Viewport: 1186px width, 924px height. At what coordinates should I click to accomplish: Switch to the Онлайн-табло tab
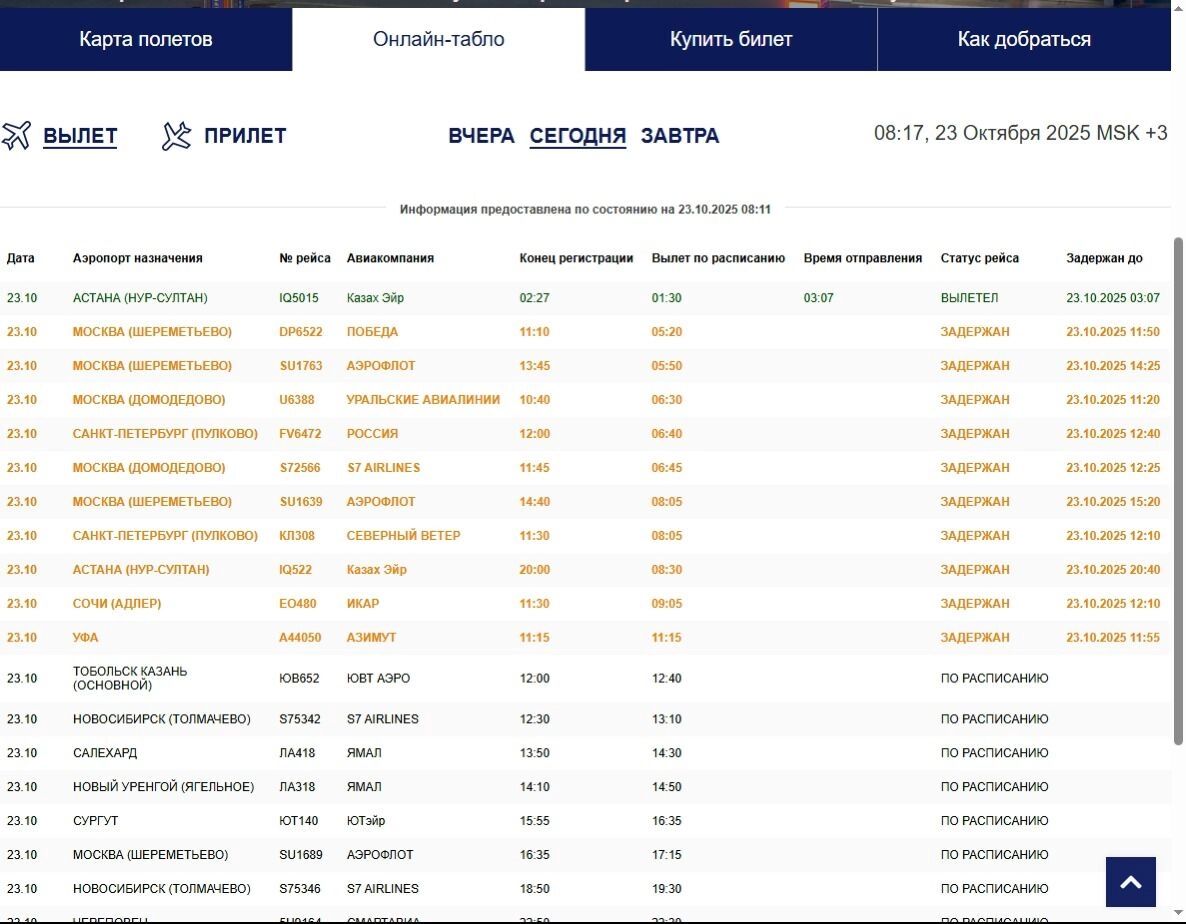(x=438, y=40)
